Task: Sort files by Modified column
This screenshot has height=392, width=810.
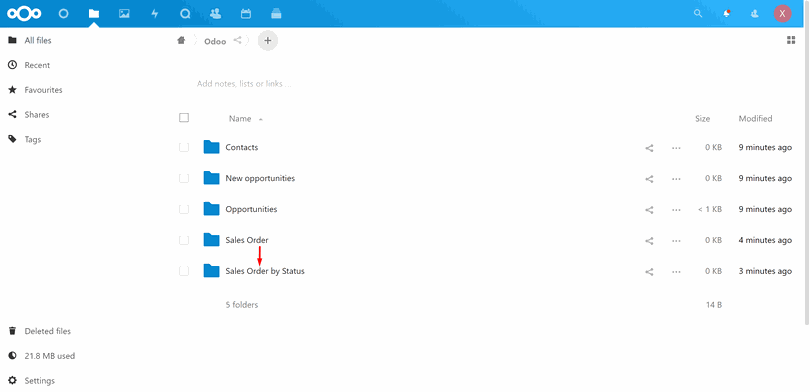Action: coord(755,119)
